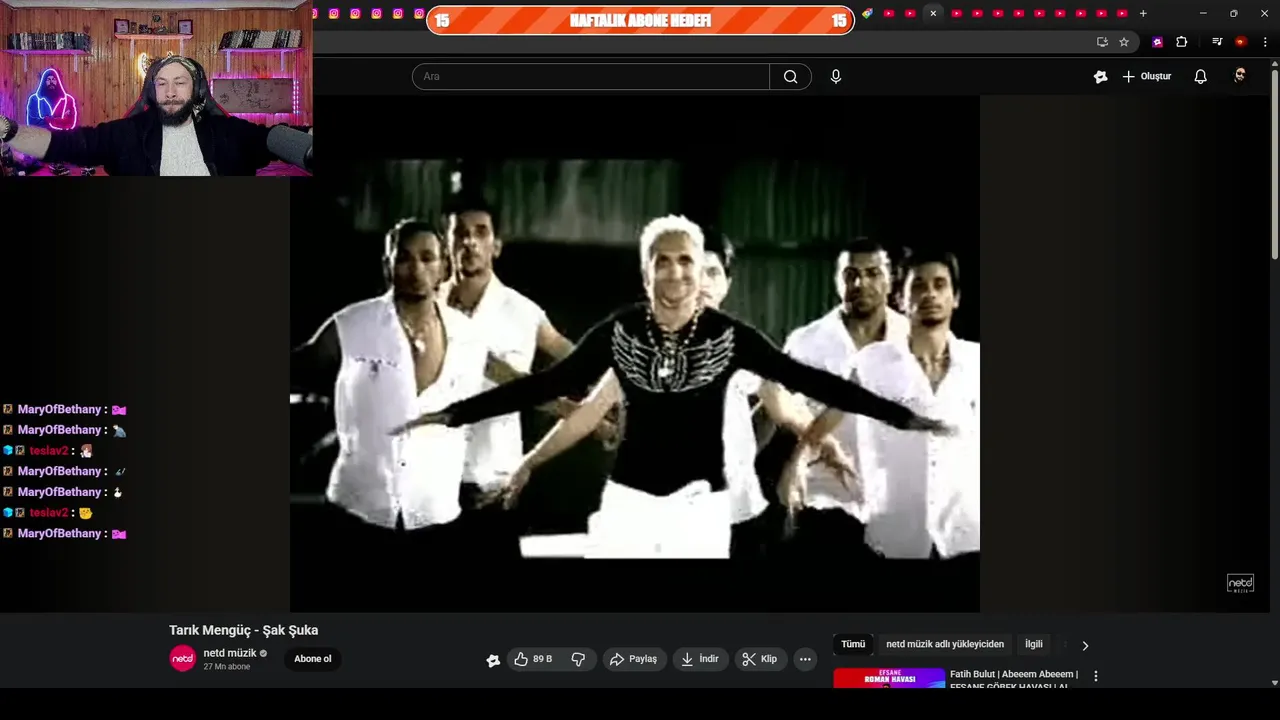Click the İndir download button
Image resolution: width=1280 pixels, height=720 pixels.
coord(700,659)
